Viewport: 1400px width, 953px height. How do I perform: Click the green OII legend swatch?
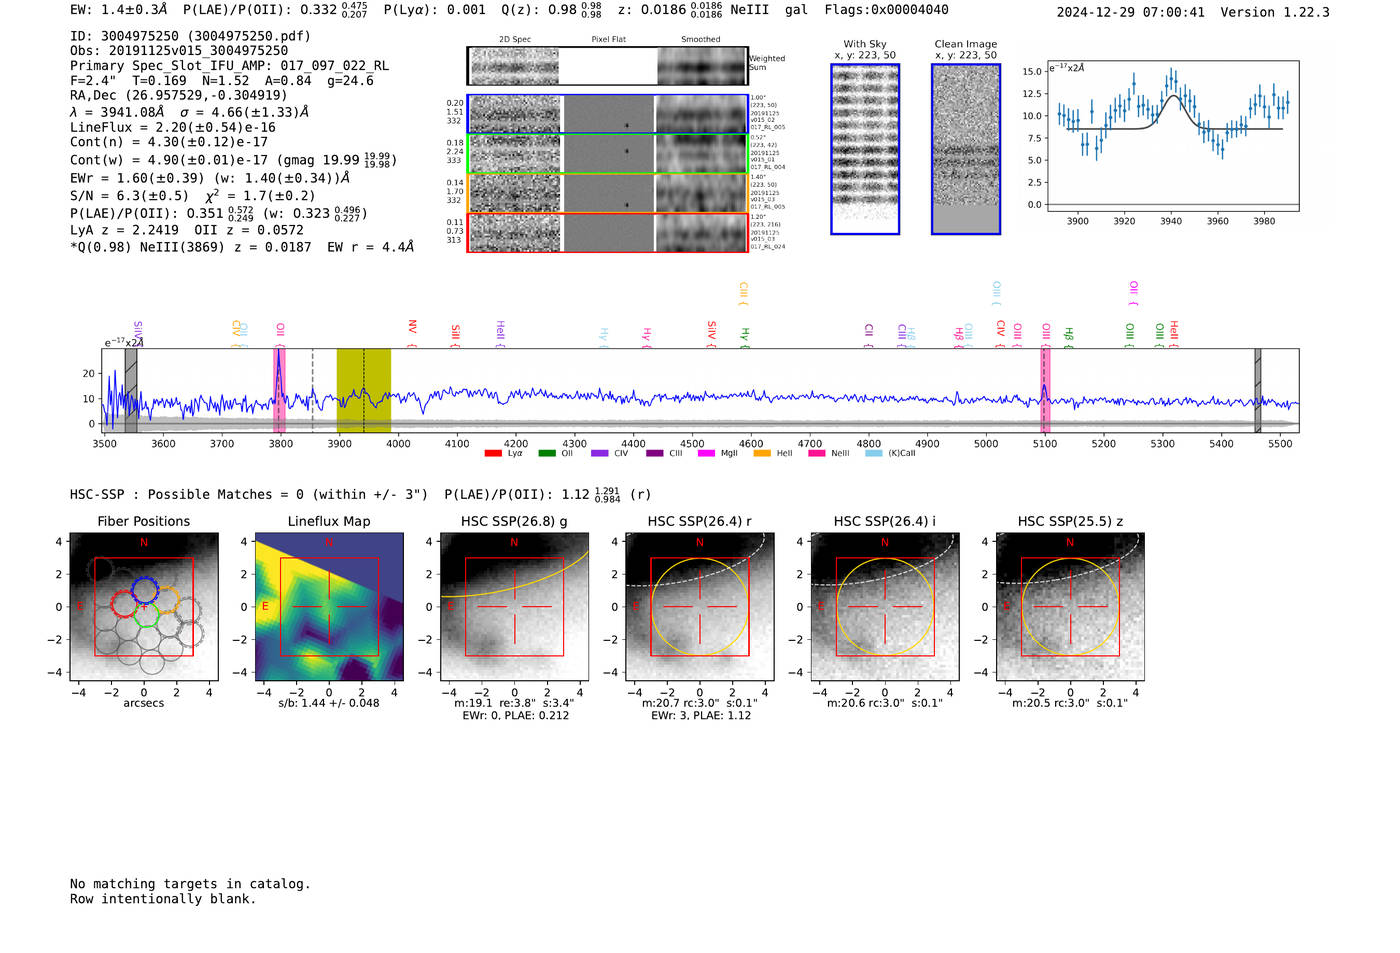click(546, 453)
